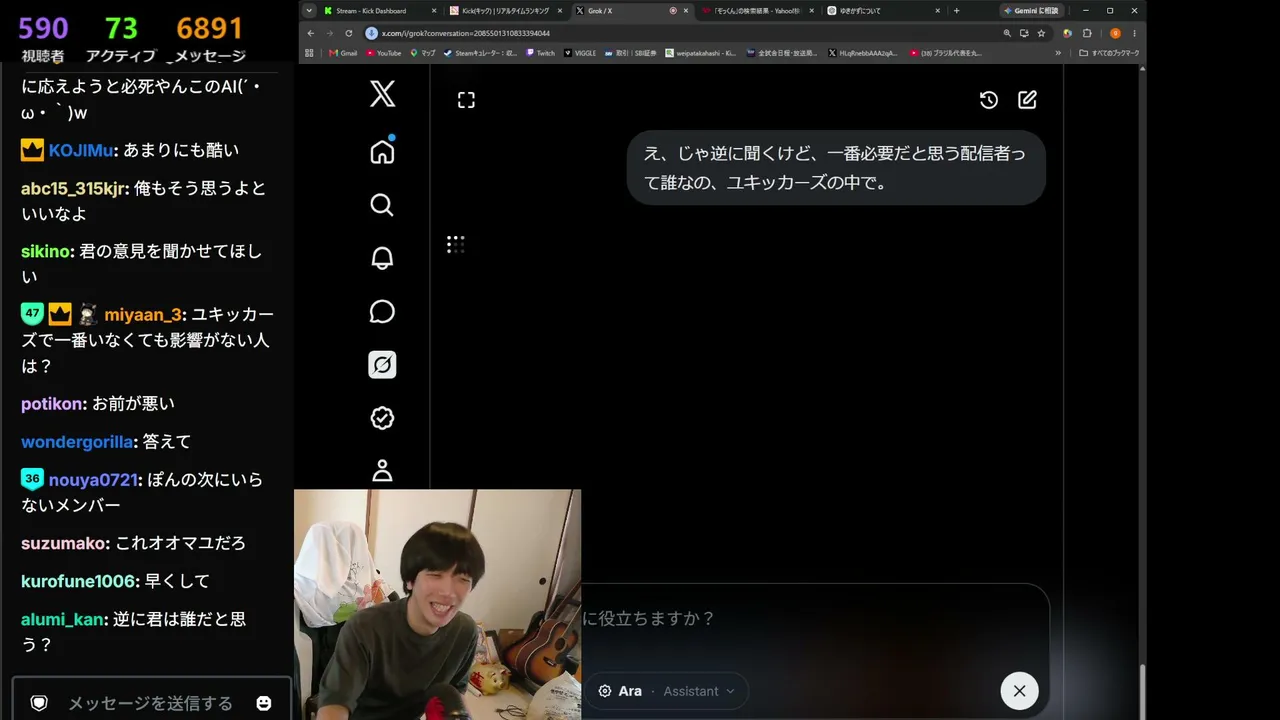The image size is (1280, 720).
Task: Click the browser forward arrow
Action: coord(330,33)
